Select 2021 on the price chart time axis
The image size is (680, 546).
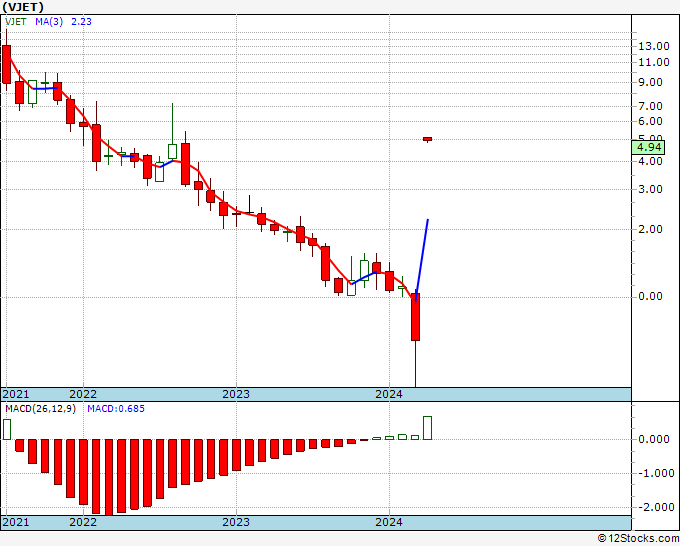pyautogui.click(x=16, y=394)
